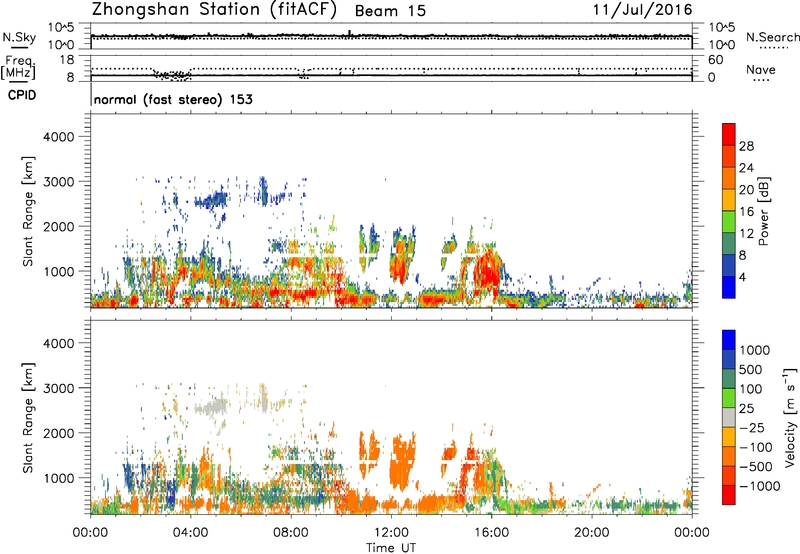
Task: Click the '4000' tick on power panel
Action: coord(58,137)
